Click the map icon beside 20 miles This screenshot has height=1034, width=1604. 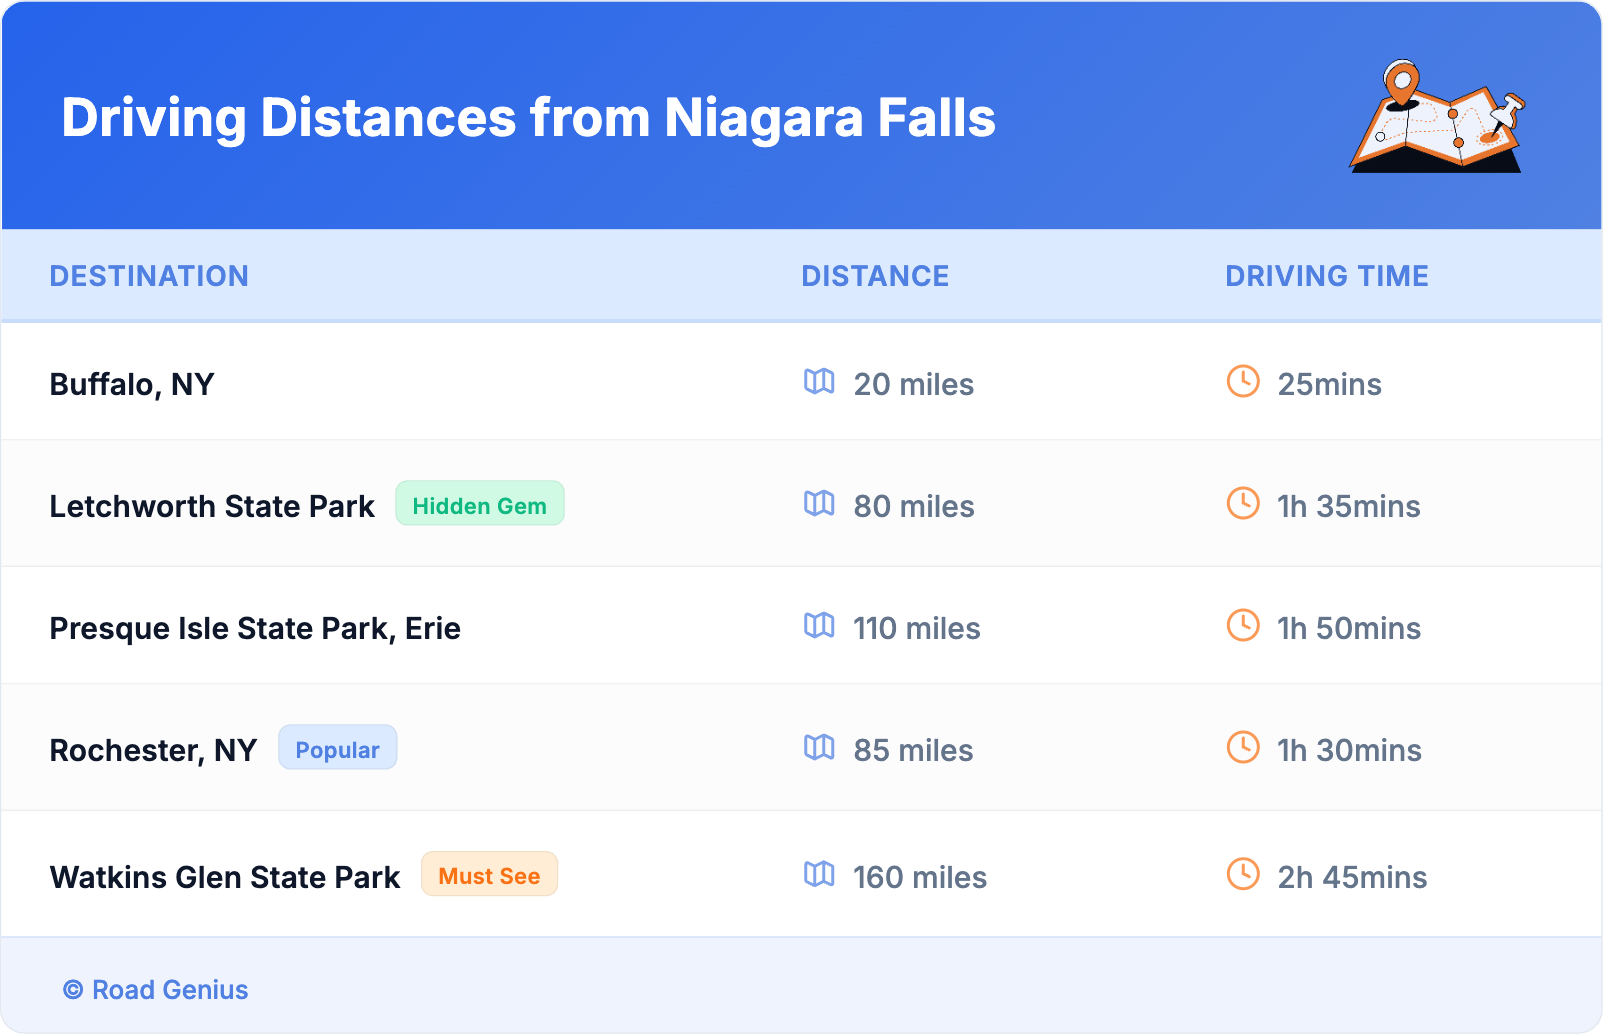[819, 382]
